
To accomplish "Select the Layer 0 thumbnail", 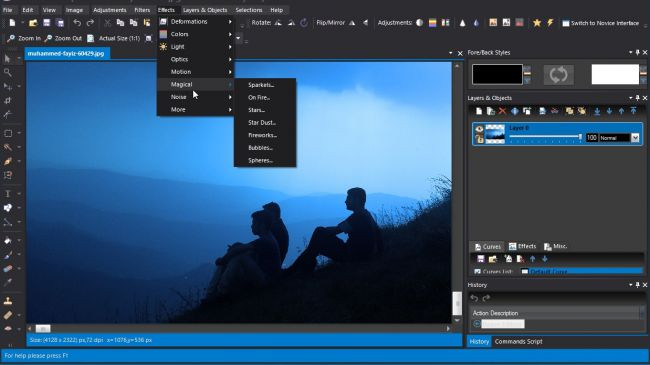I will [495, 134].
